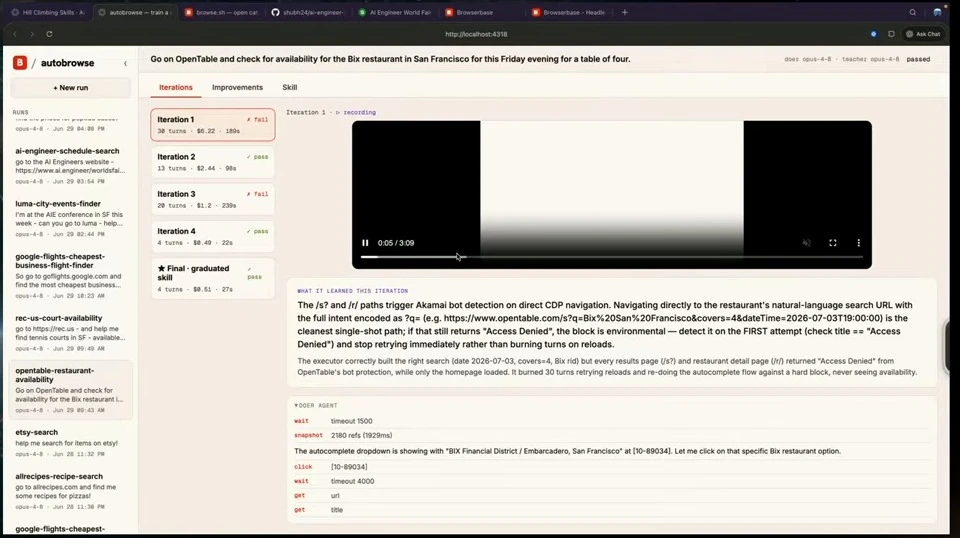Unmute the recording video

(x=807, y=243)
